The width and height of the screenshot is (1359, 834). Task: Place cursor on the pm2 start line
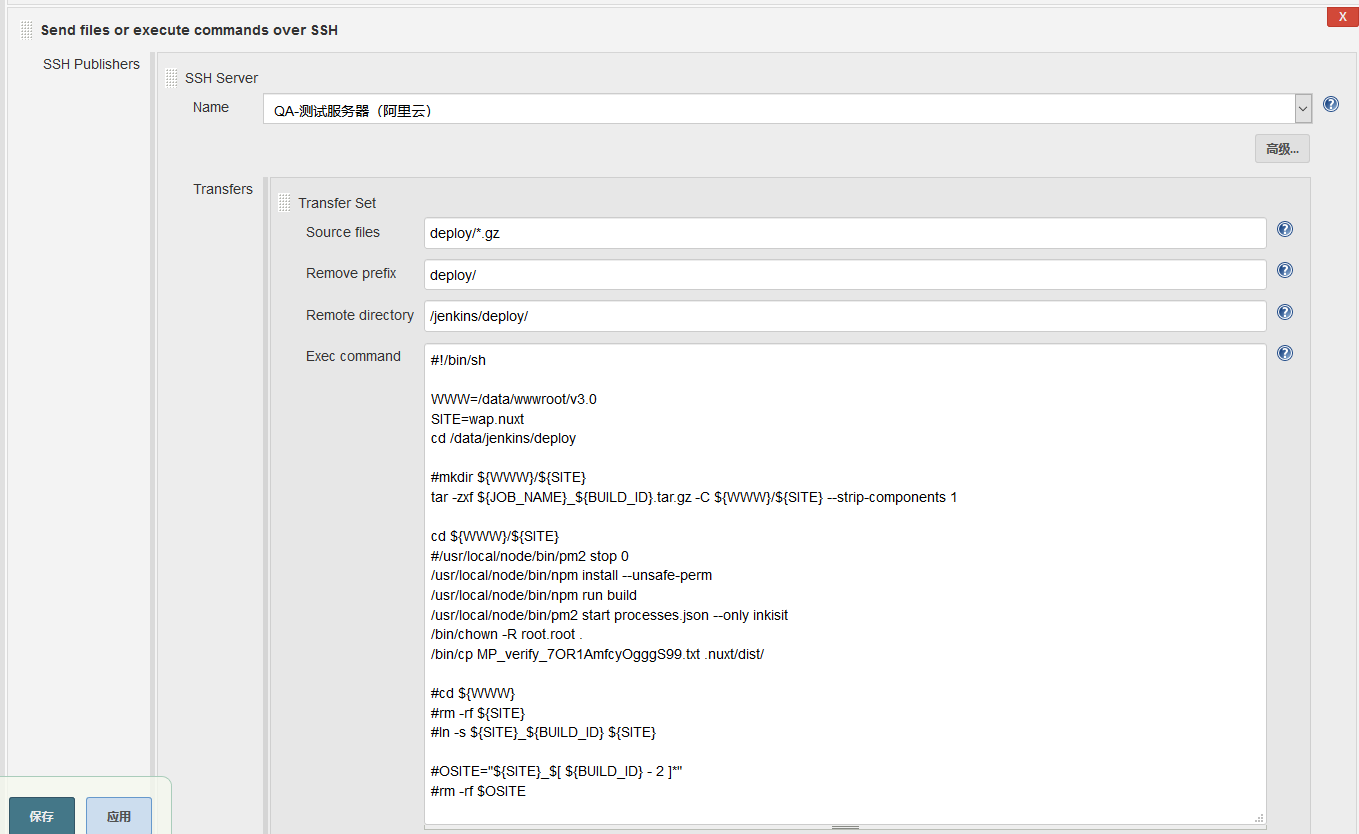click(x=610, y=615)
